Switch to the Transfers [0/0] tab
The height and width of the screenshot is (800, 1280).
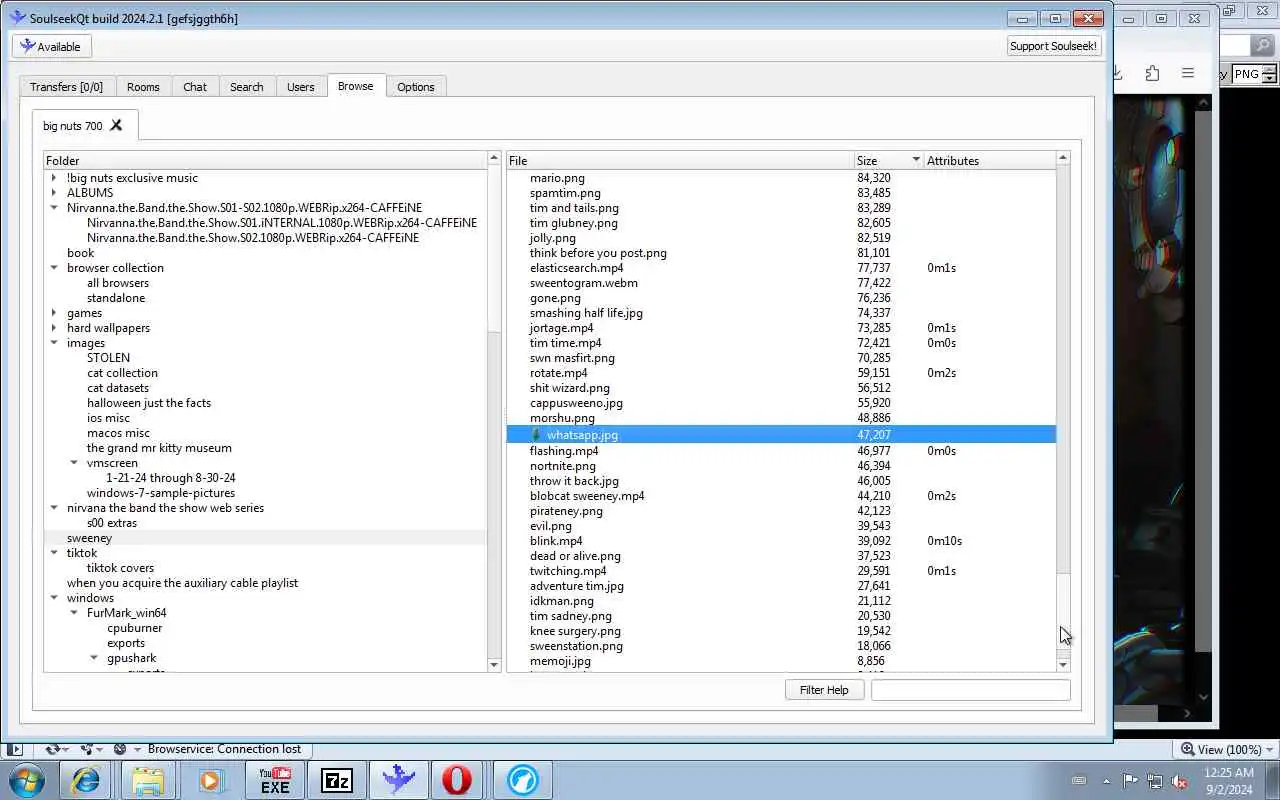pyautogui.click(x=66, y=87)
